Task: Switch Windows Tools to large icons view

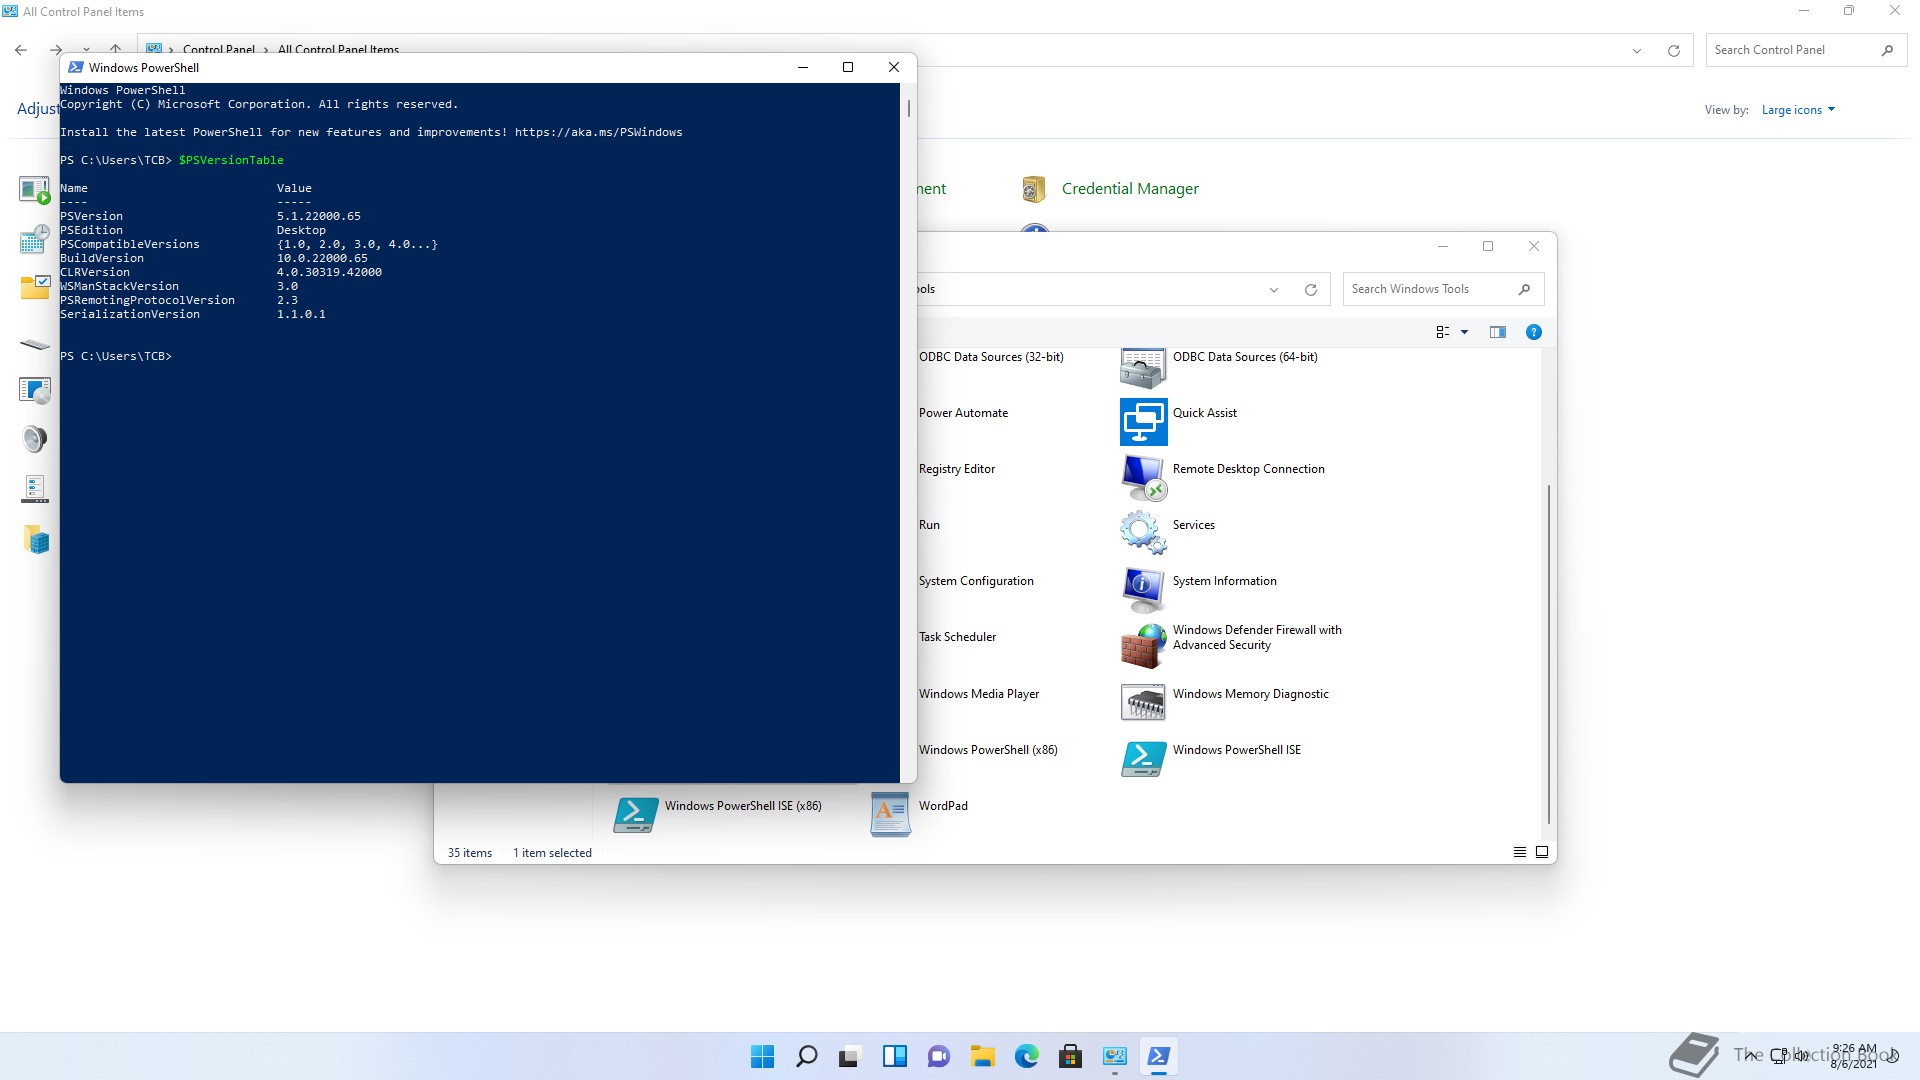Action: tap(1542, 852)
